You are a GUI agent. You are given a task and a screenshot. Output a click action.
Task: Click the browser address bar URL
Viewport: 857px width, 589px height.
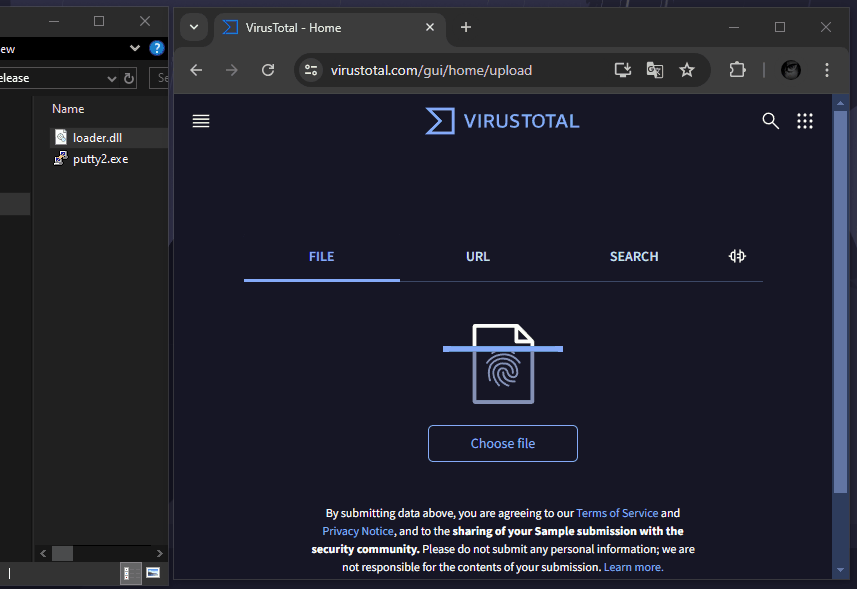point(431,70)
